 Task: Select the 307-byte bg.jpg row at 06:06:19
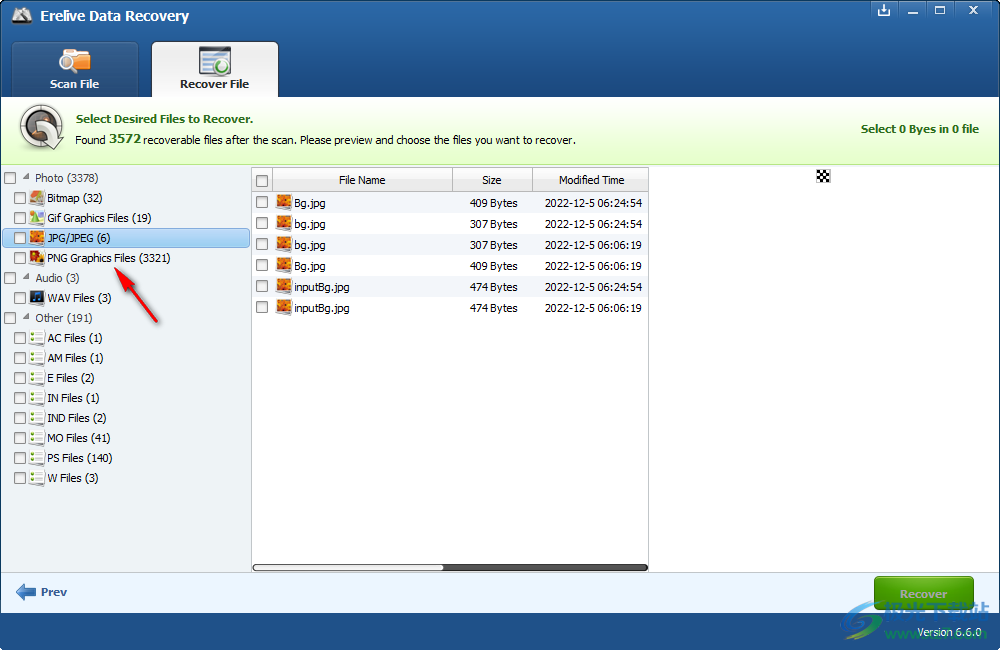450,244
